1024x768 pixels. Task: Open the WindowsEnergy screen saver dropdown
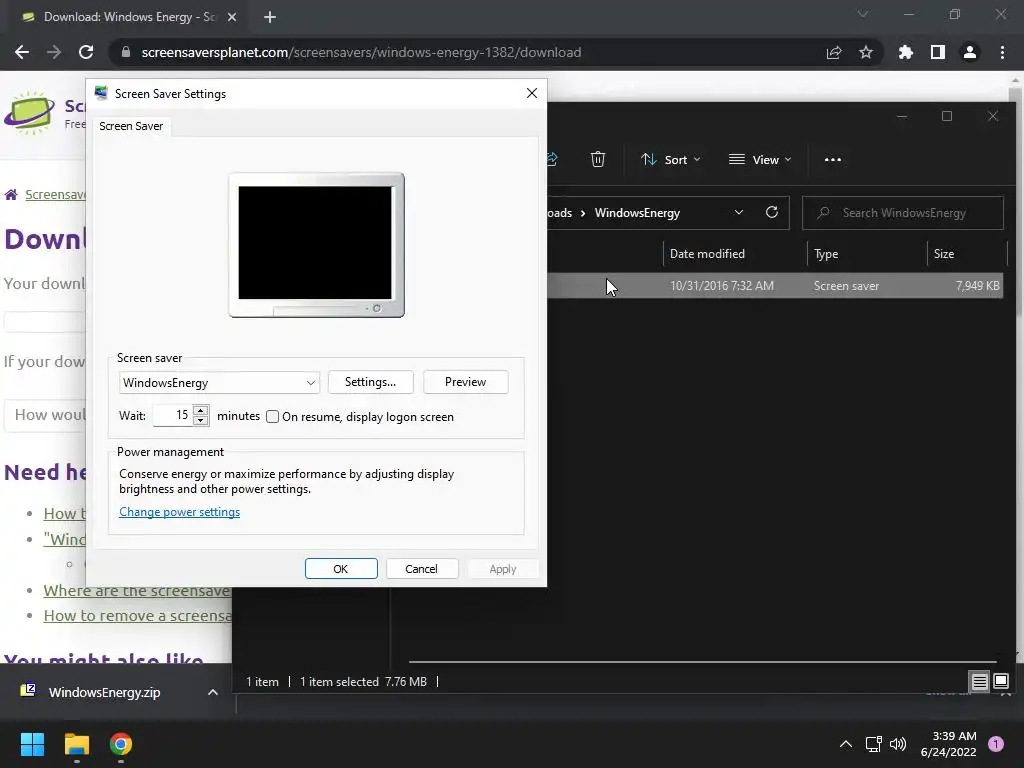tap(219, 383)
